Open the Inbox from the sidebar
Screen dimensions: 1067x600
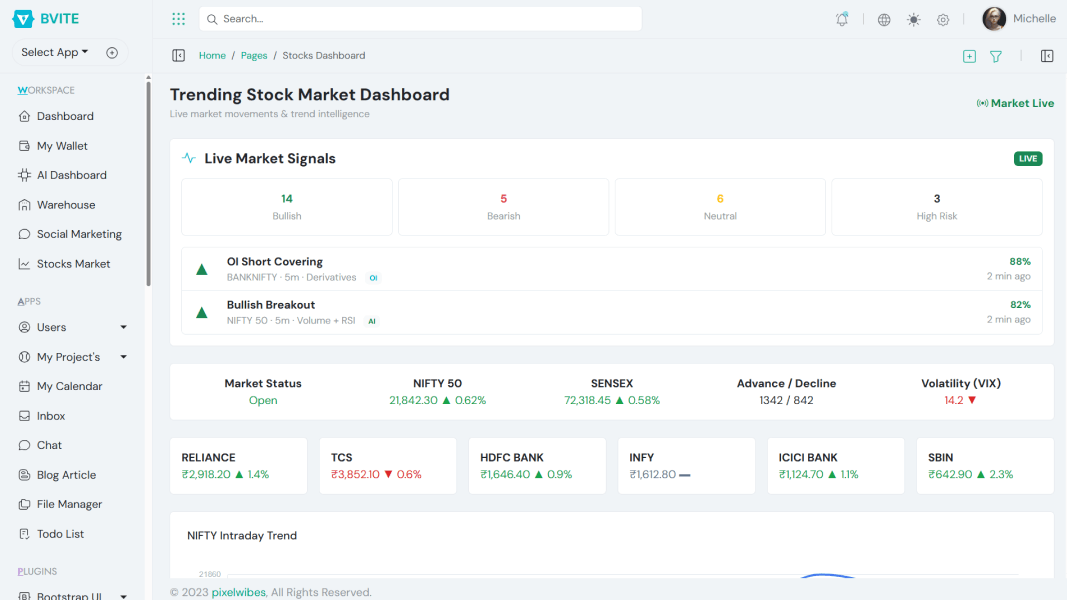[50, 415]
